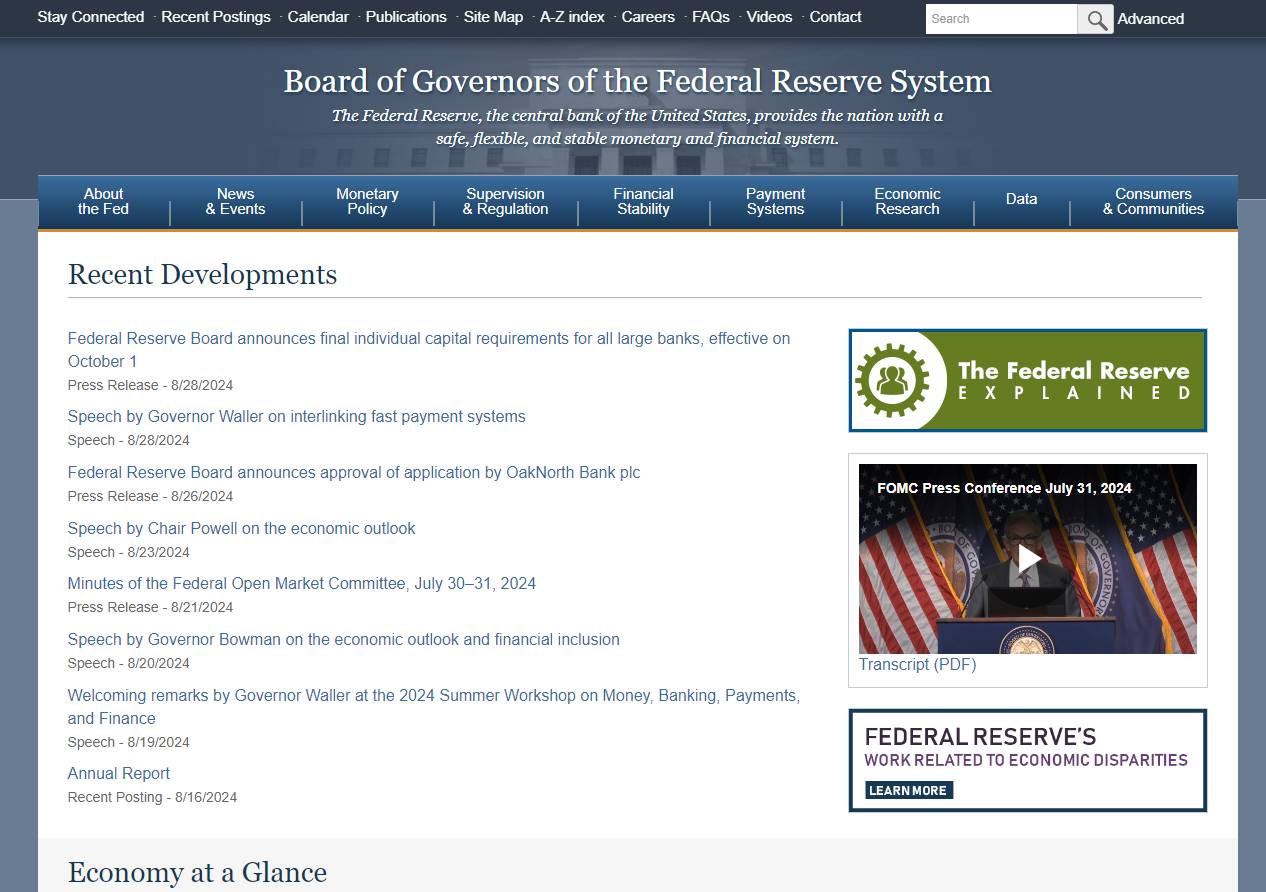
Task: Open Governor Waller speech on fast payment systems
Action: [296, 416]
